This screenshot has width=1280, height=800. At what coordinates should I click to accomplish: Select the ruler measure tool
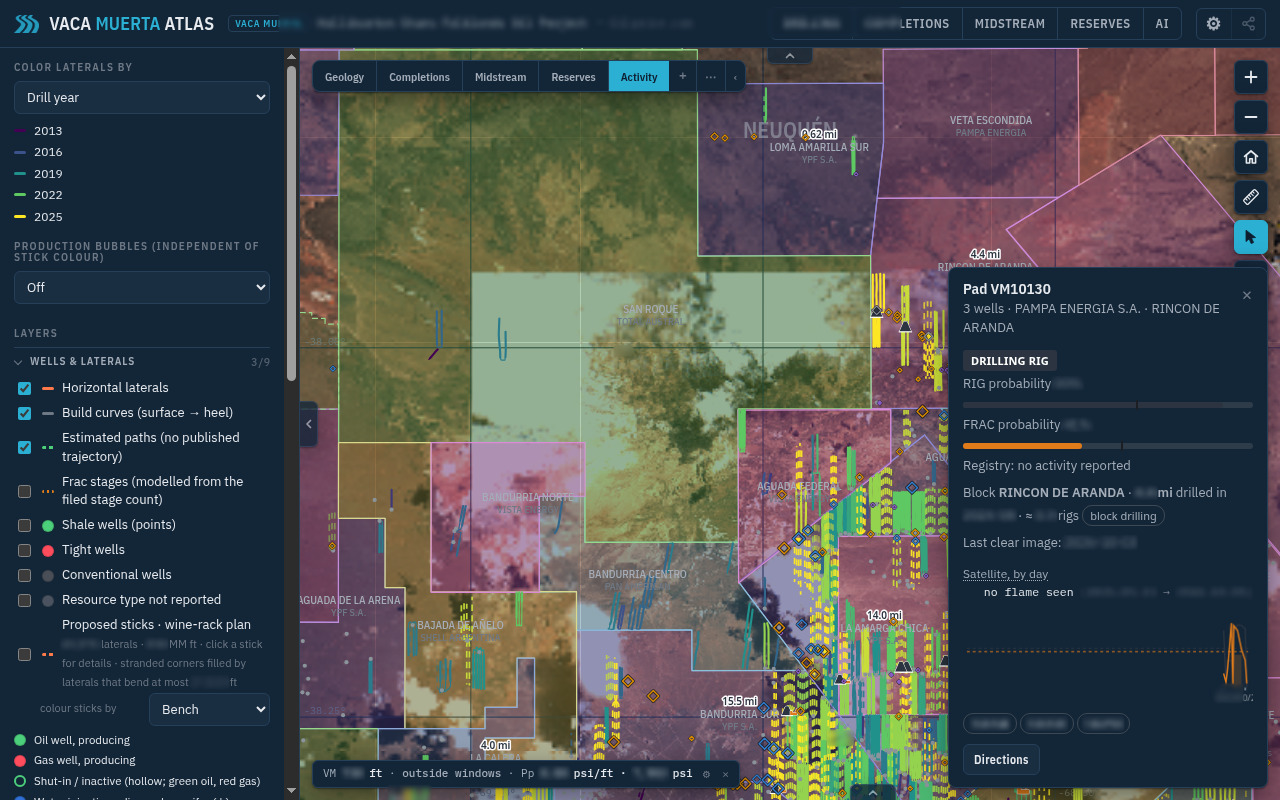pyautogui.click(x=1250, y=197)
